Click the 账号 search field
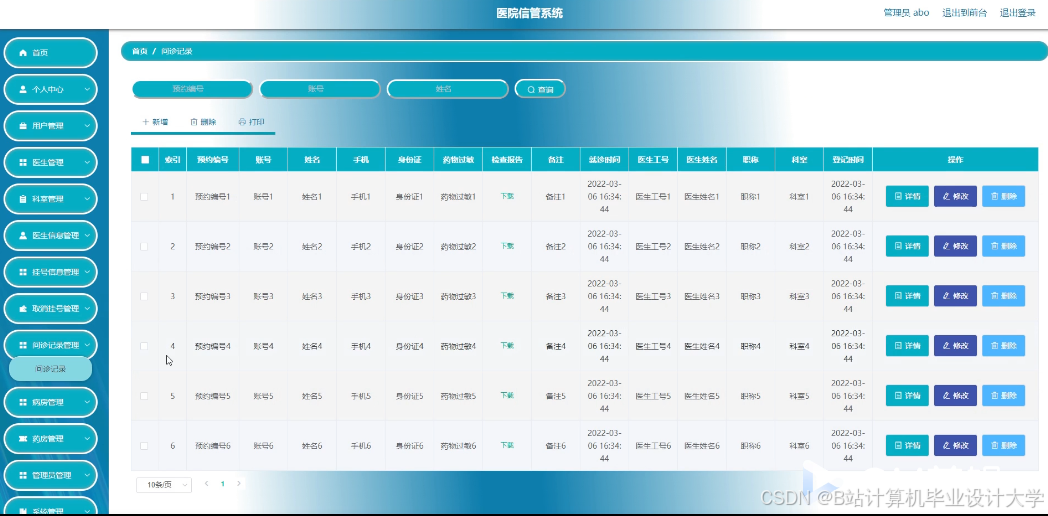Viewport: 1048px width, 516px height. 320,89
